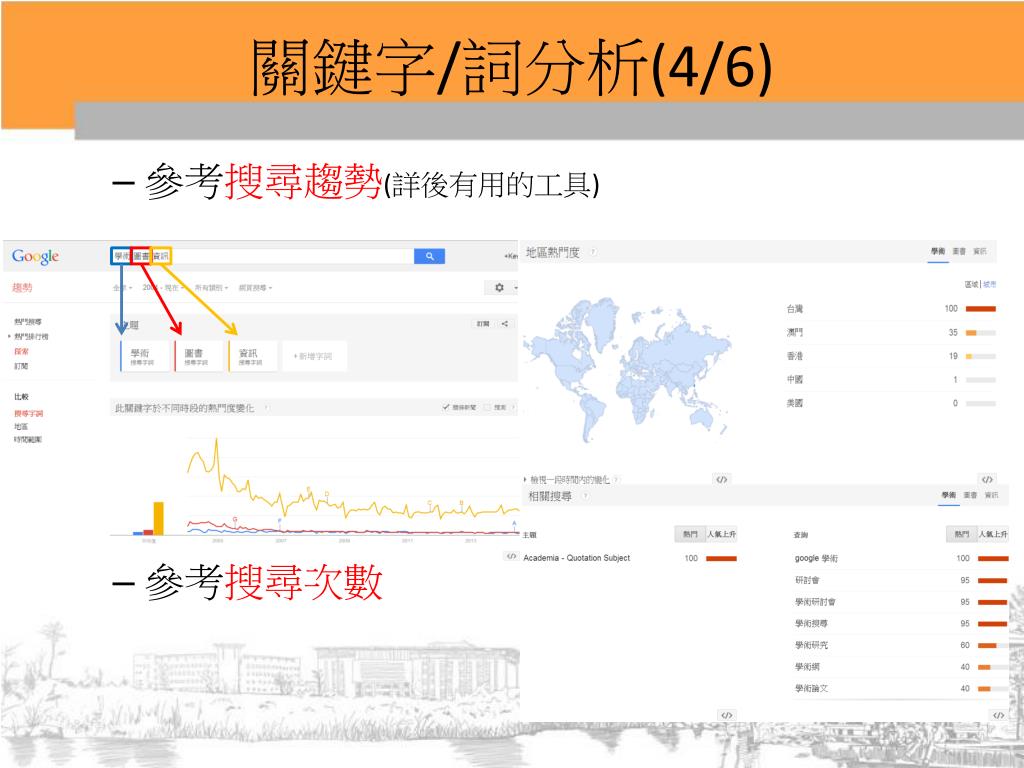Click the world map in 地區熱門度

click(x=628, y=369)
